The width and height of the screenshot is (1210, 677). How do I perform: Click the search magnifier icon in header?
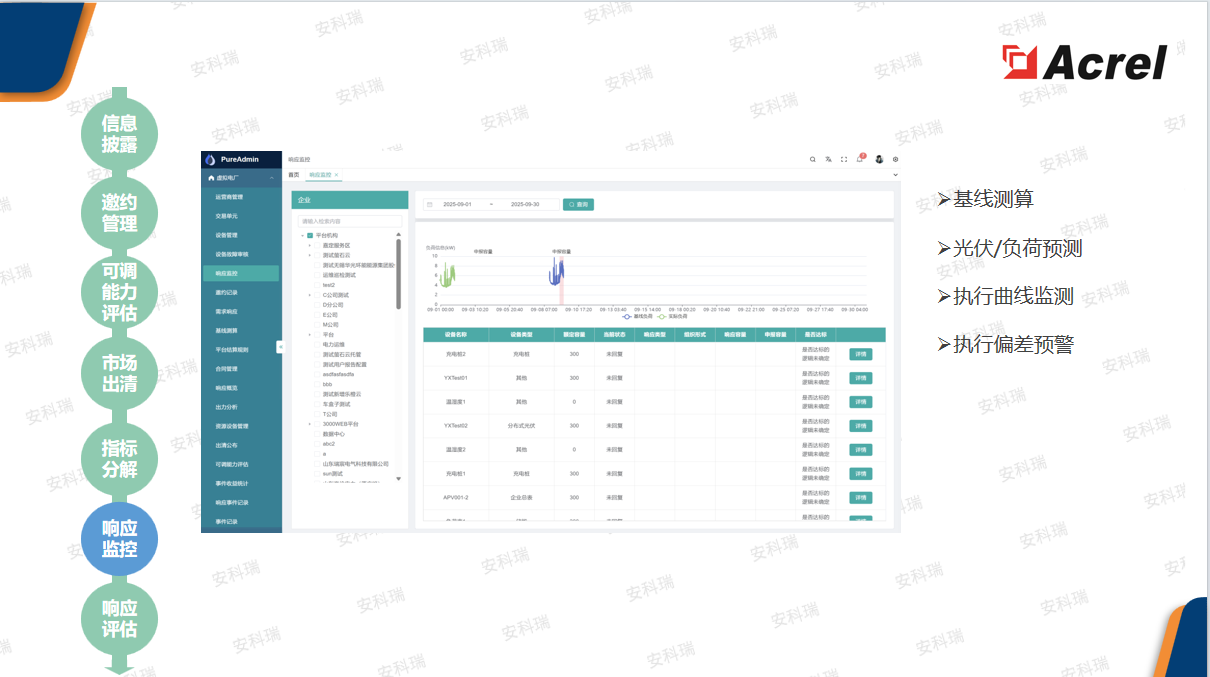point(813,159)
